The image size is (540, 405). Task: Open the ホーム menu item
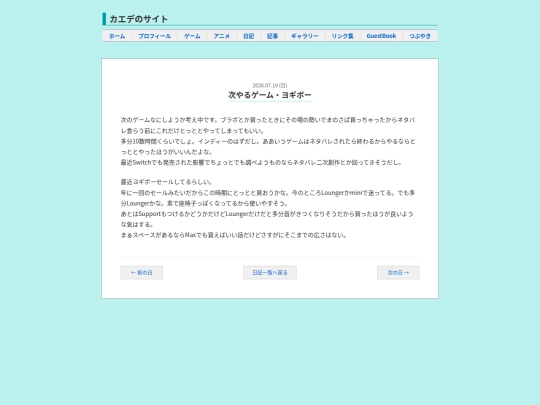117,36
